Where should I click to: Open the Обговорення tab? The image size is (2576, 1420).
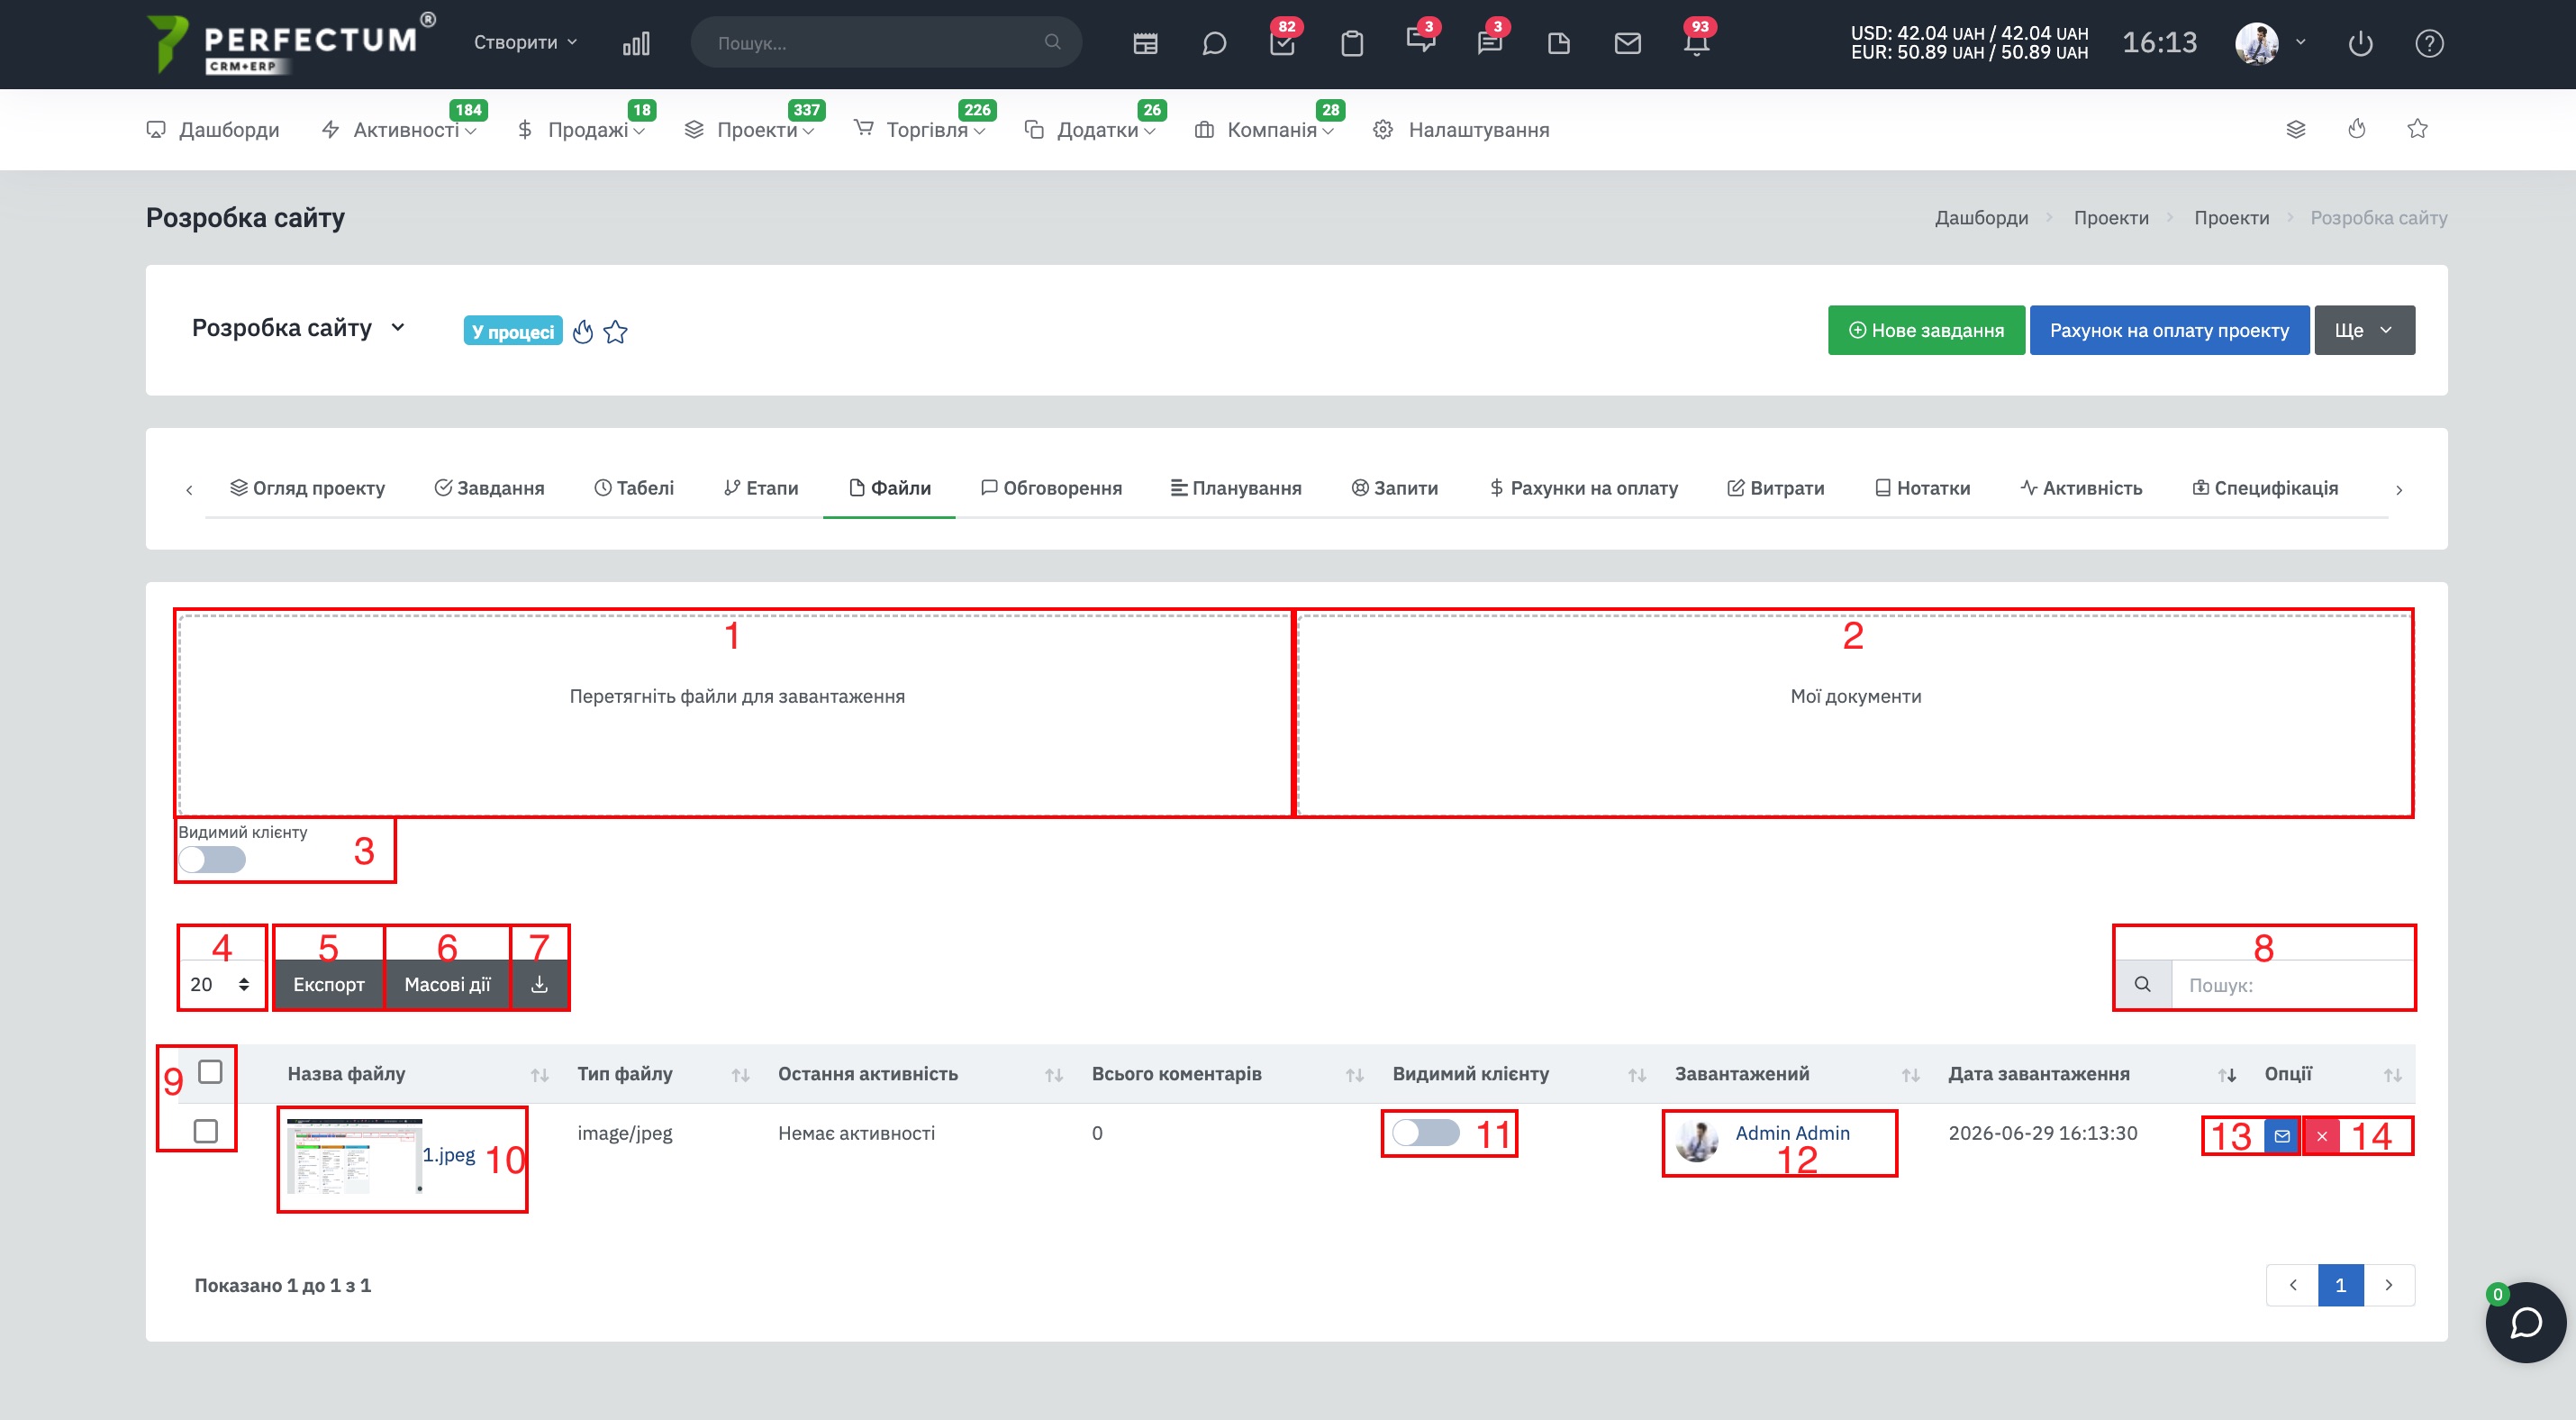1051,488
